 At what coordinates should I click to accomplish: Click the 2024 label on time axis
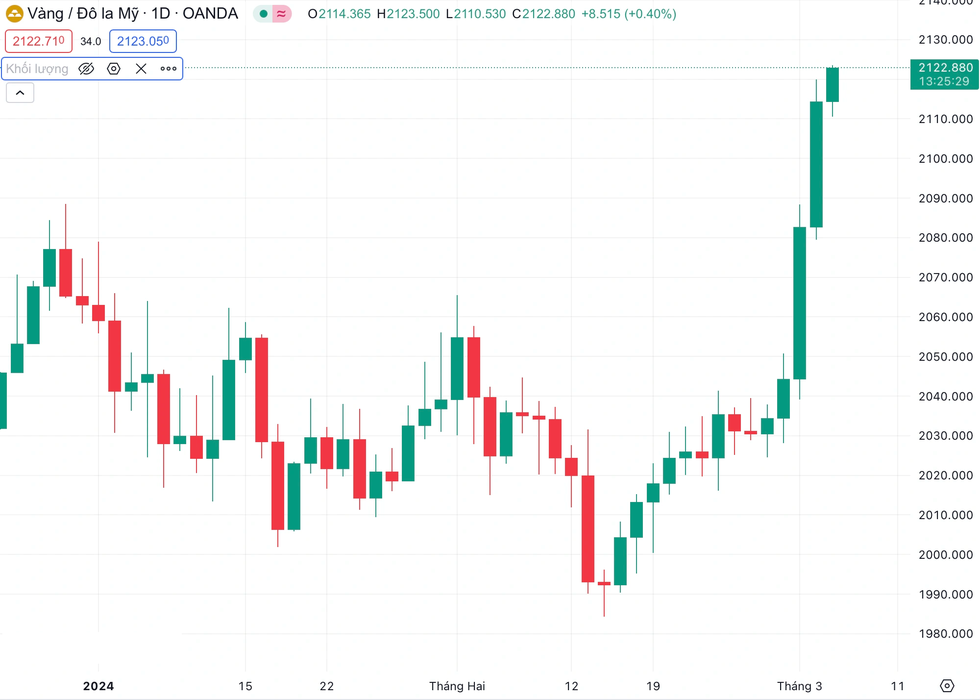tap(98, 686)
